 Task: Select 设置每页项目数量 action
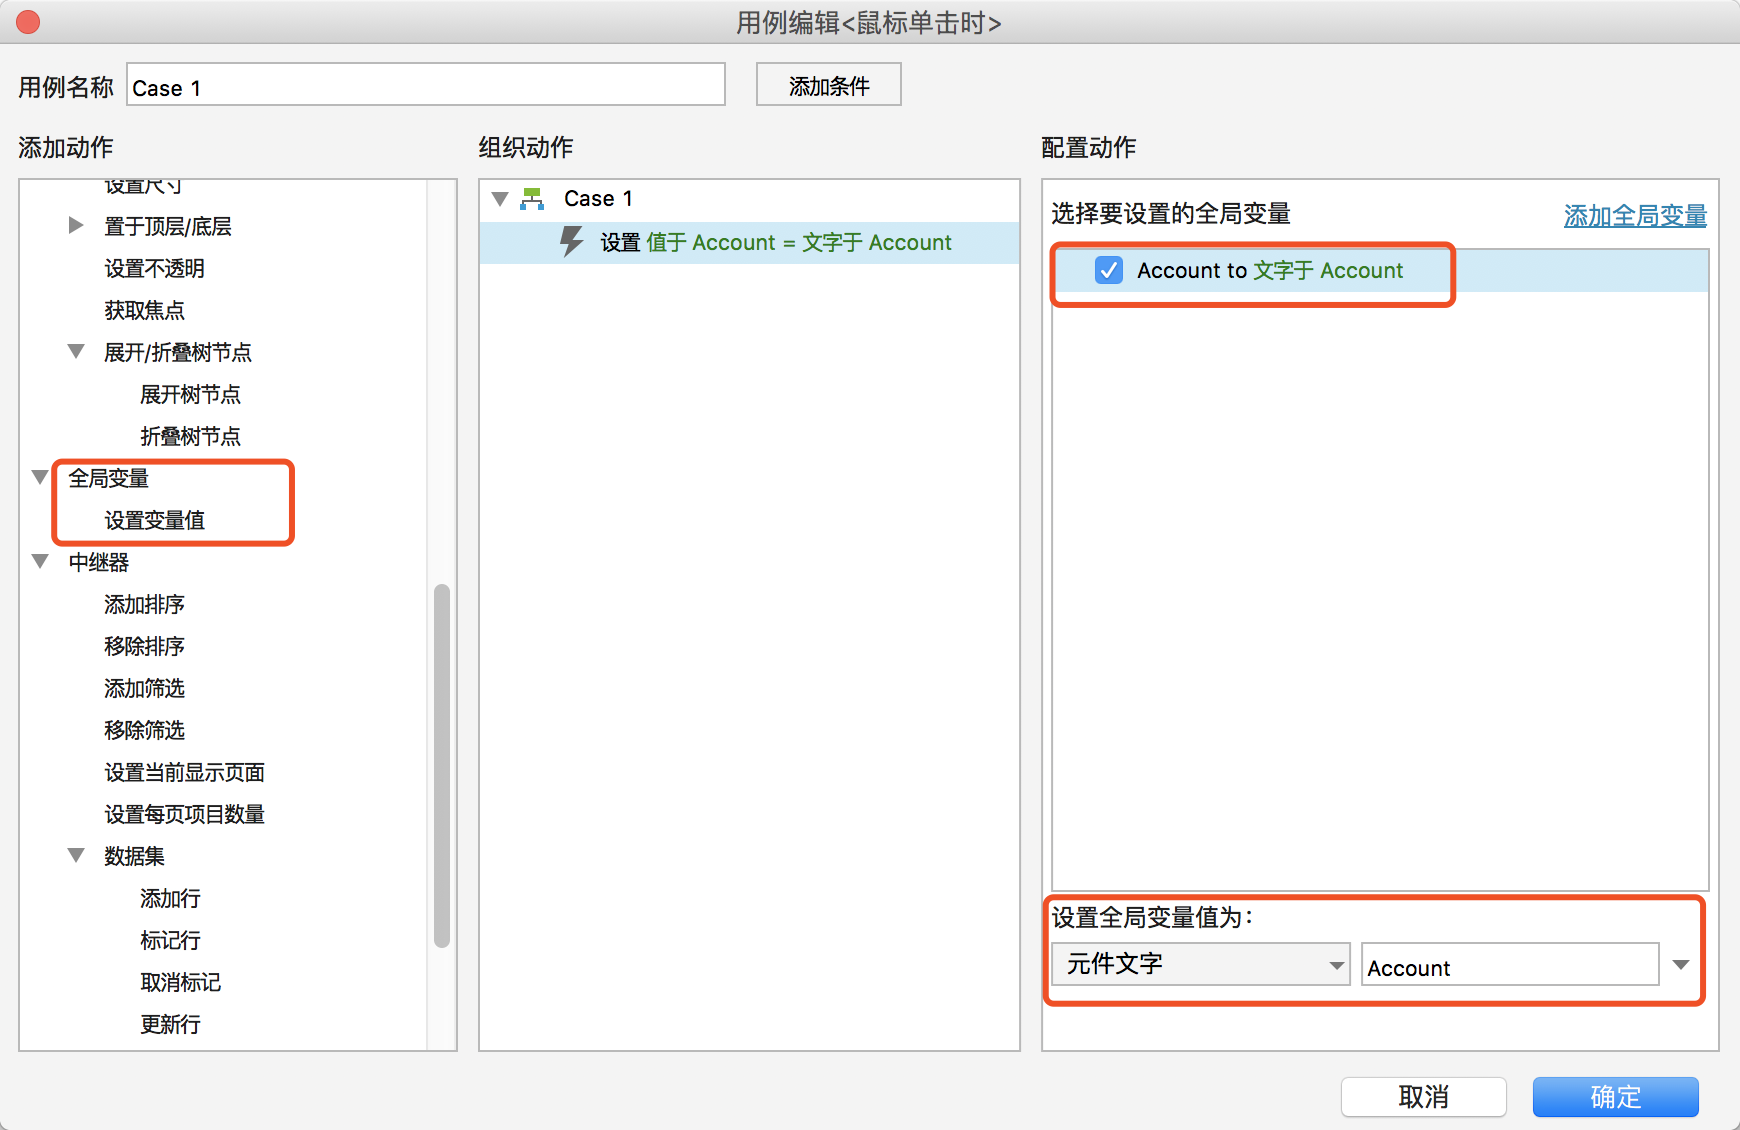184,814
